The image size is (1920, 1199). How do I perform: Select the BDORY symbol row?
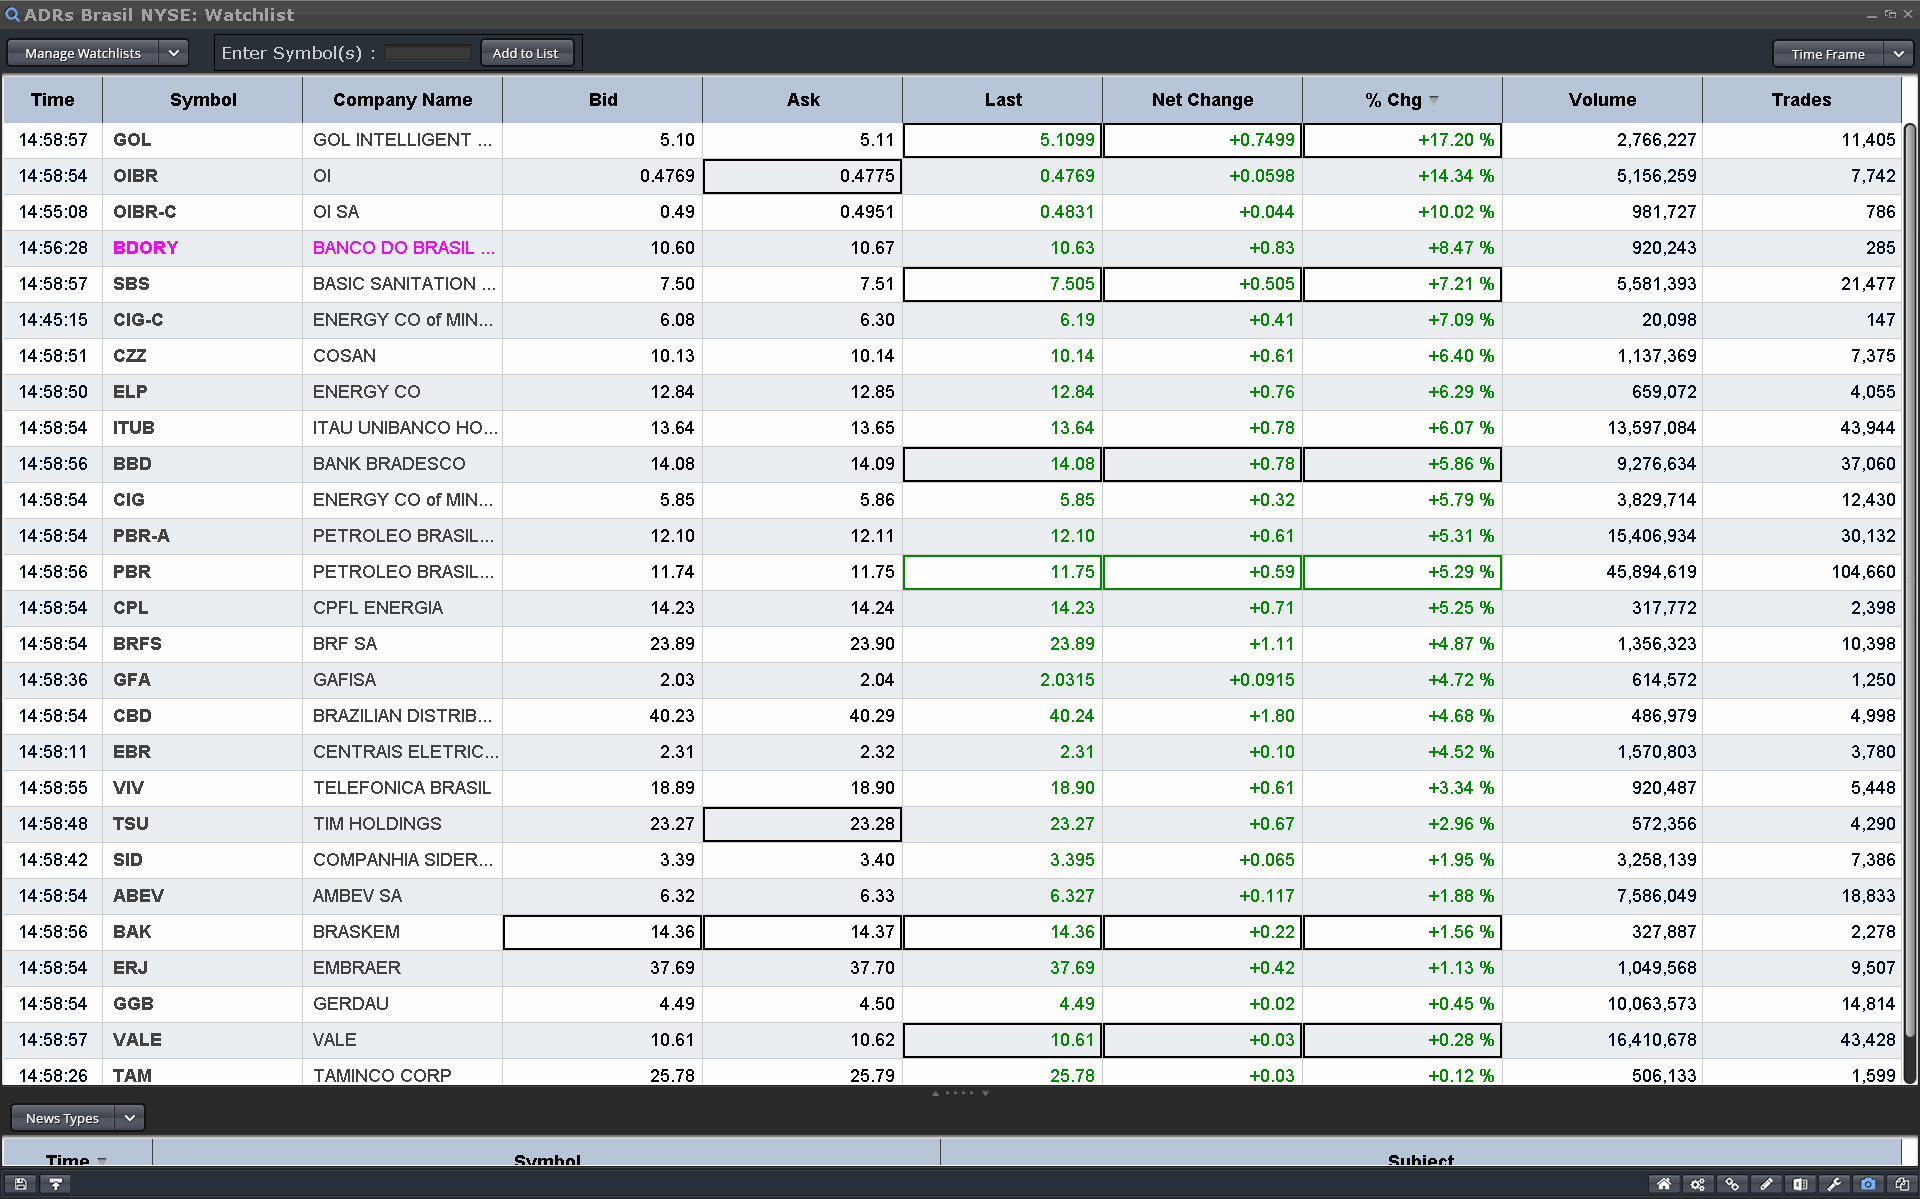click(x=146, y=248)
